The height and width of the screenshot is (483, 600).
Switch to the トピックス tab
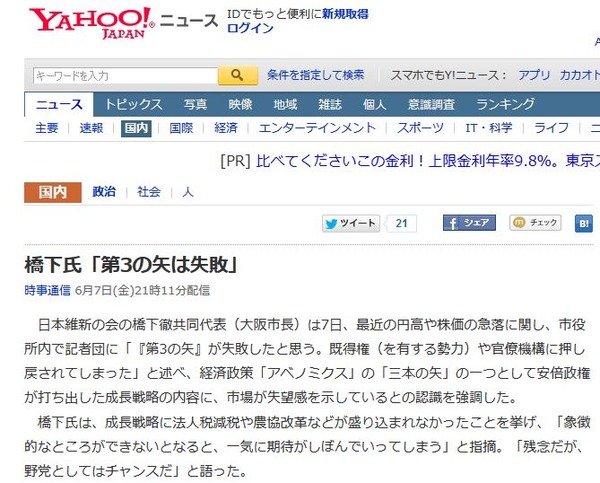click(134, 104)
